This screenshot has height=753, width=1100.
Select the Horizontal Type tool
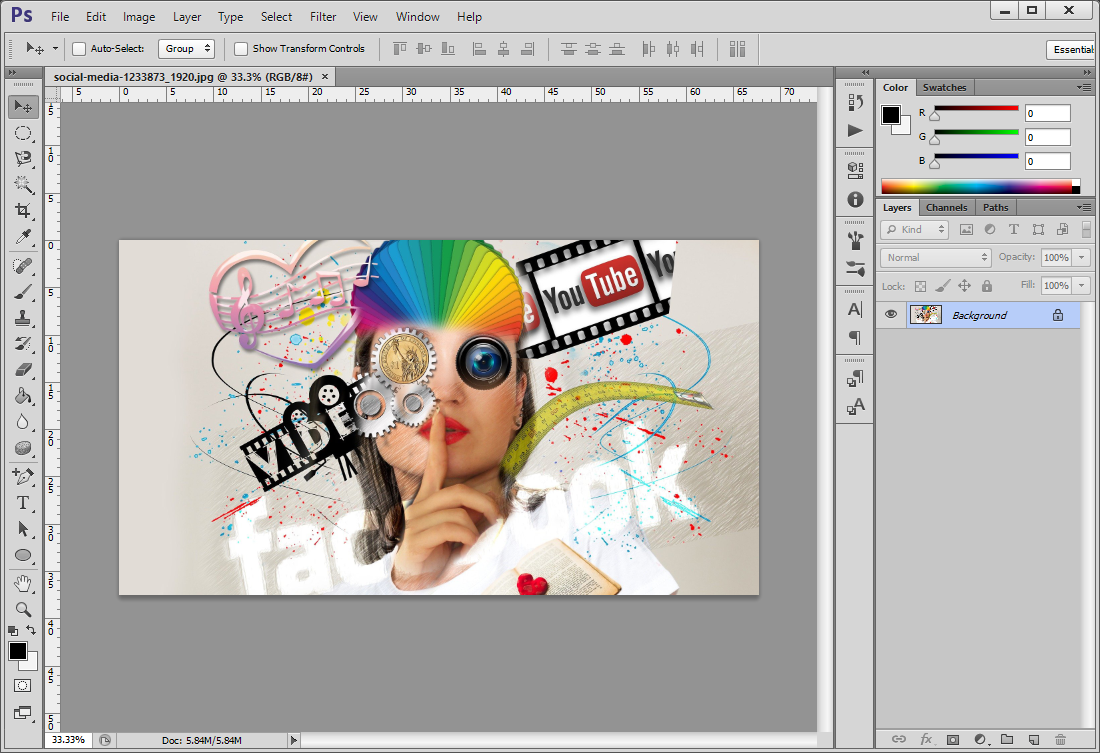coord(23,502)
